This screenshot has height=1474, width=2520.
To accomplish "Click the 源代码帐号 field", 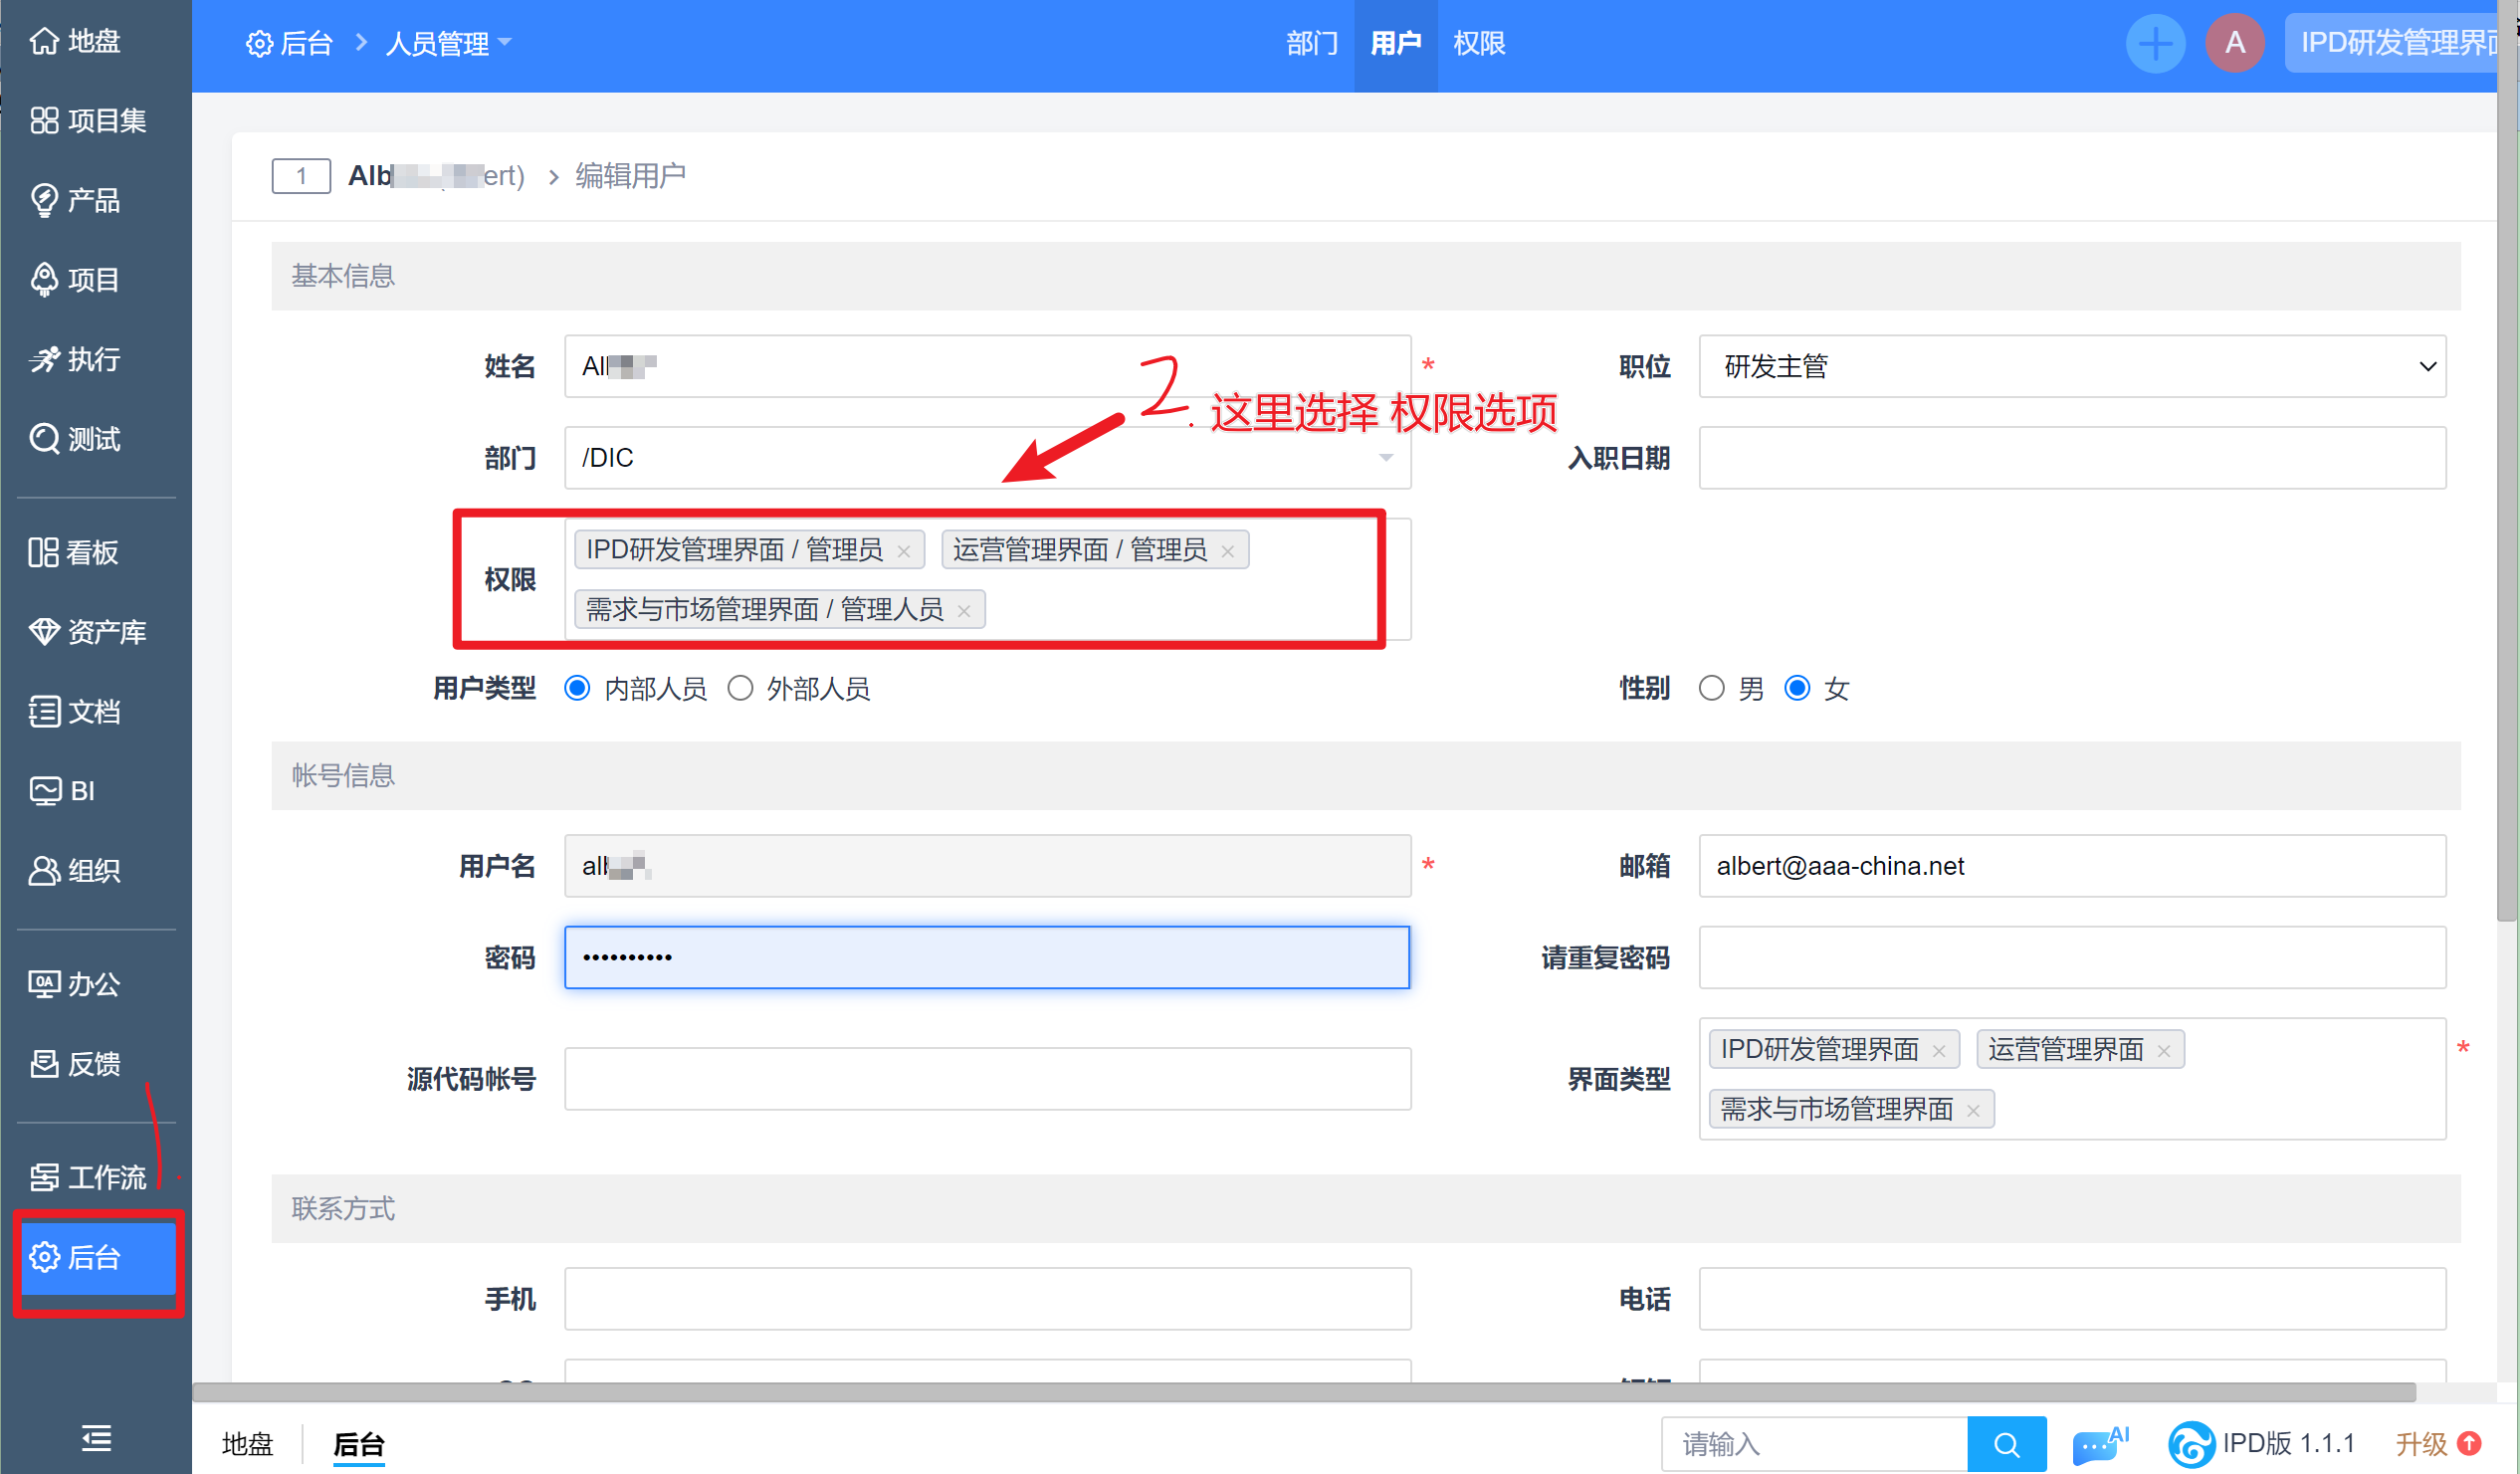I will pyautogui.click(x=987, y=1079).
